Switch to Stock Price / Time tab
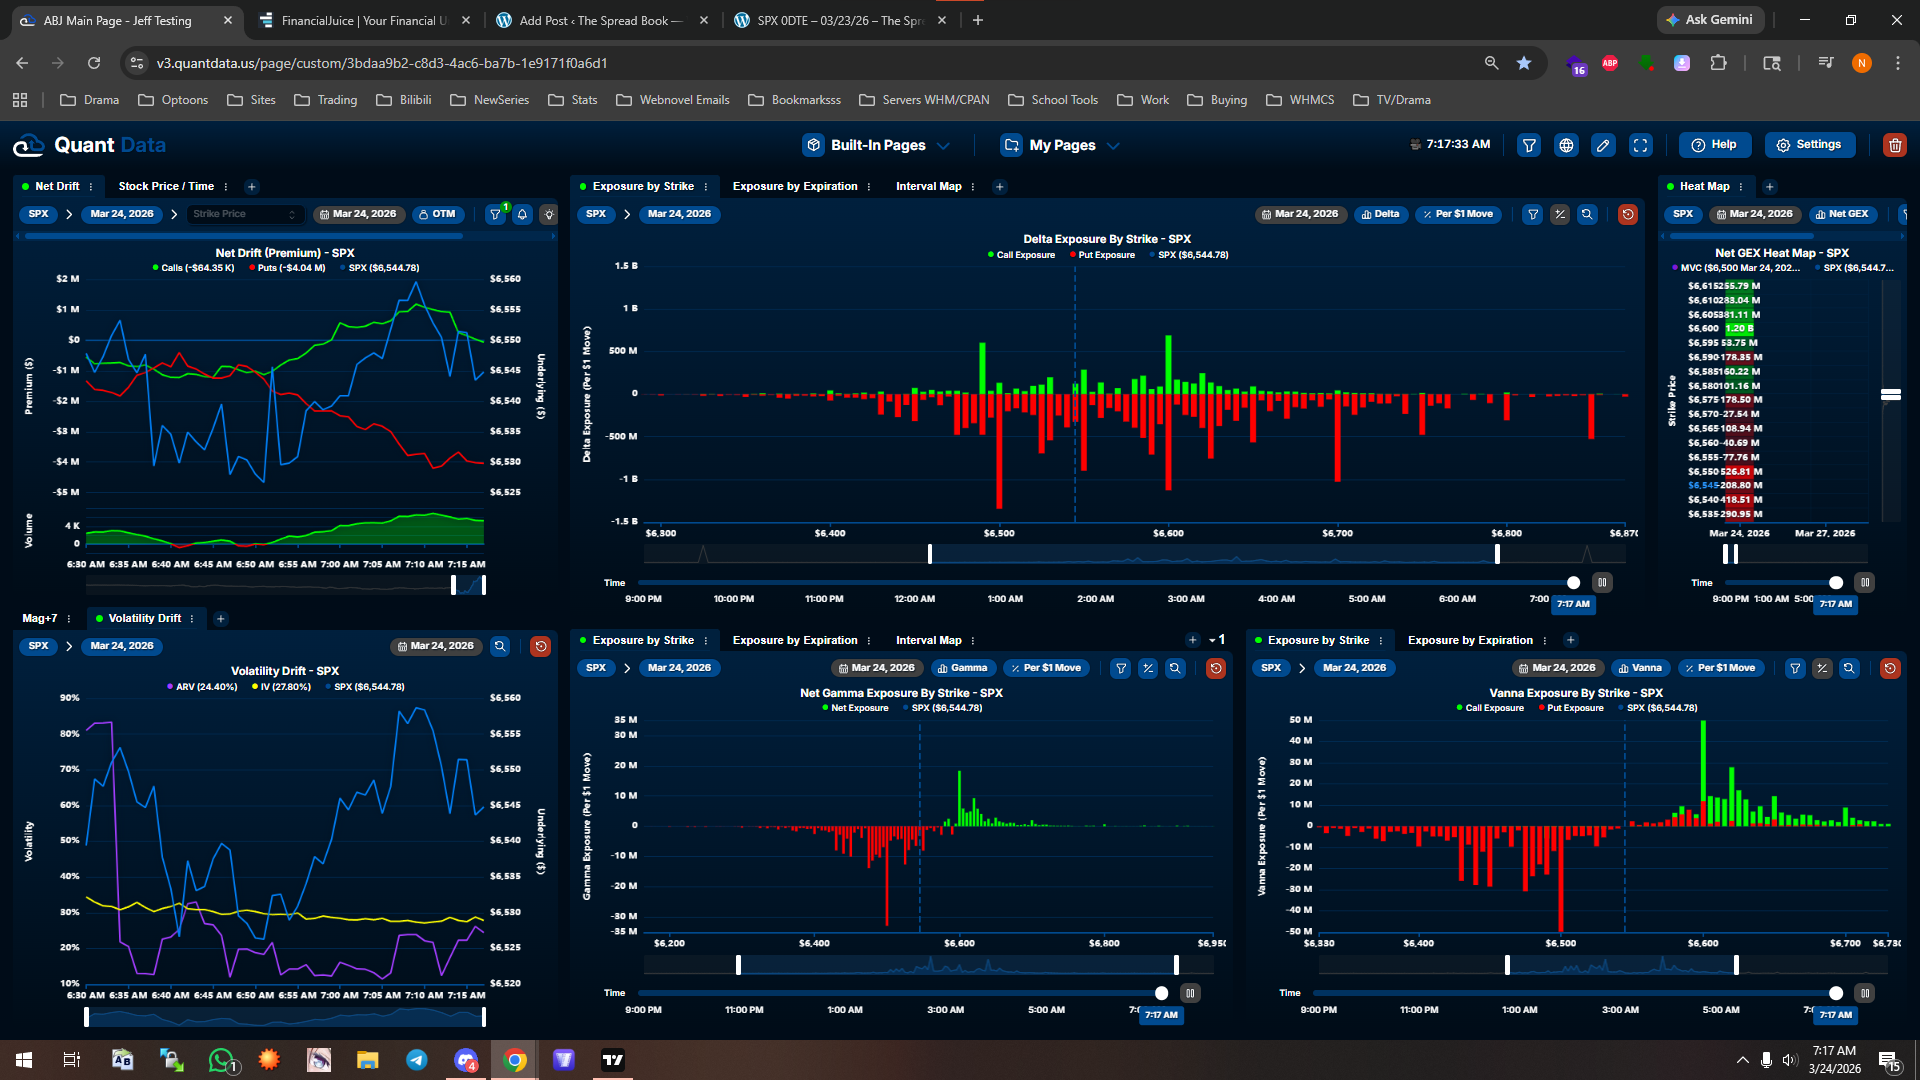 [166, 186]
